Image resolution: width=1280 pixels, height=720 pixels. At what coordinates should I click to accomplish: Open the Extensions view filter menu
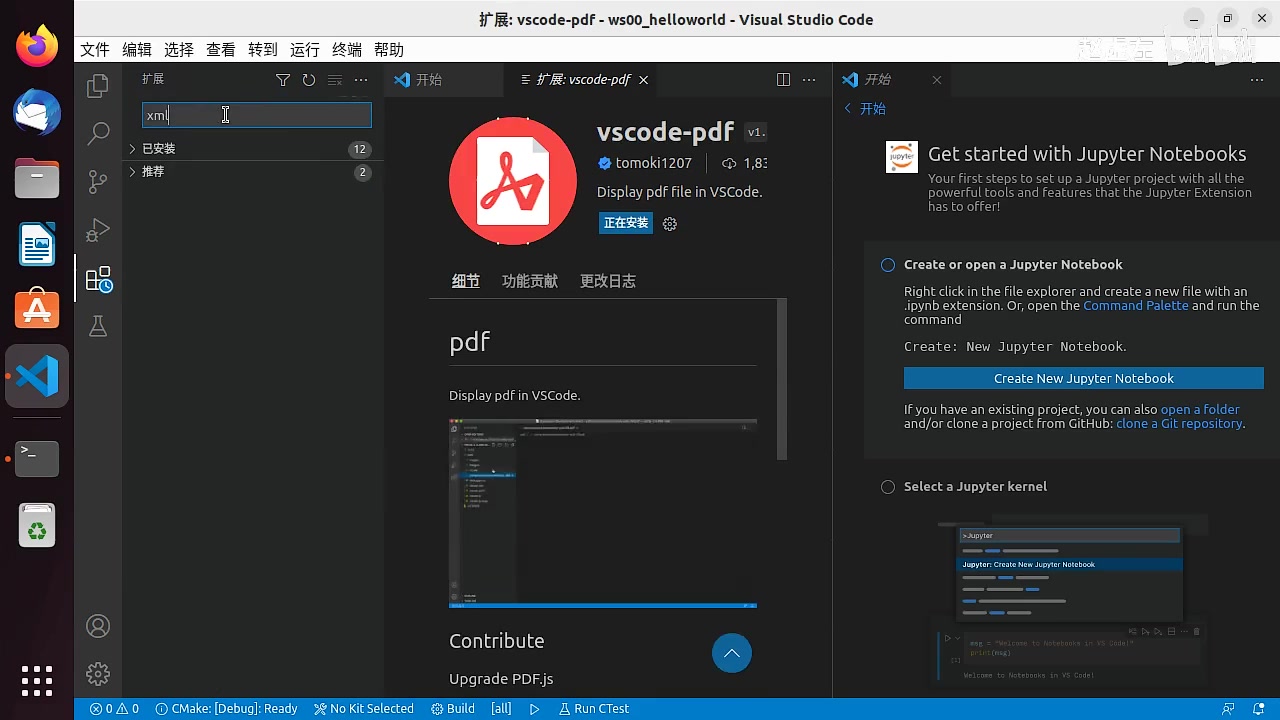click(x=283, y=79)
